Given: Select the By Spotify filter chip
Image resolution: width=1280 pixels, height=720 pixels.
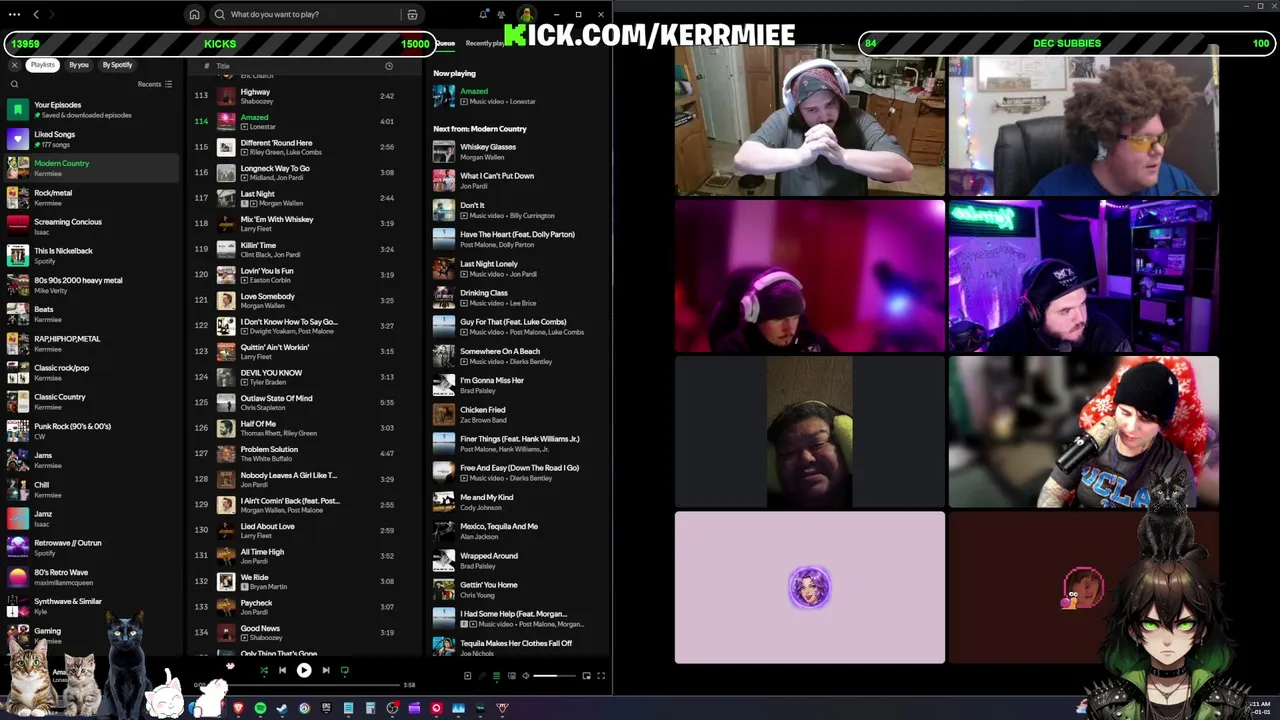Looking at the screenshot, I should pyautogui.click(x=117, y=65).
